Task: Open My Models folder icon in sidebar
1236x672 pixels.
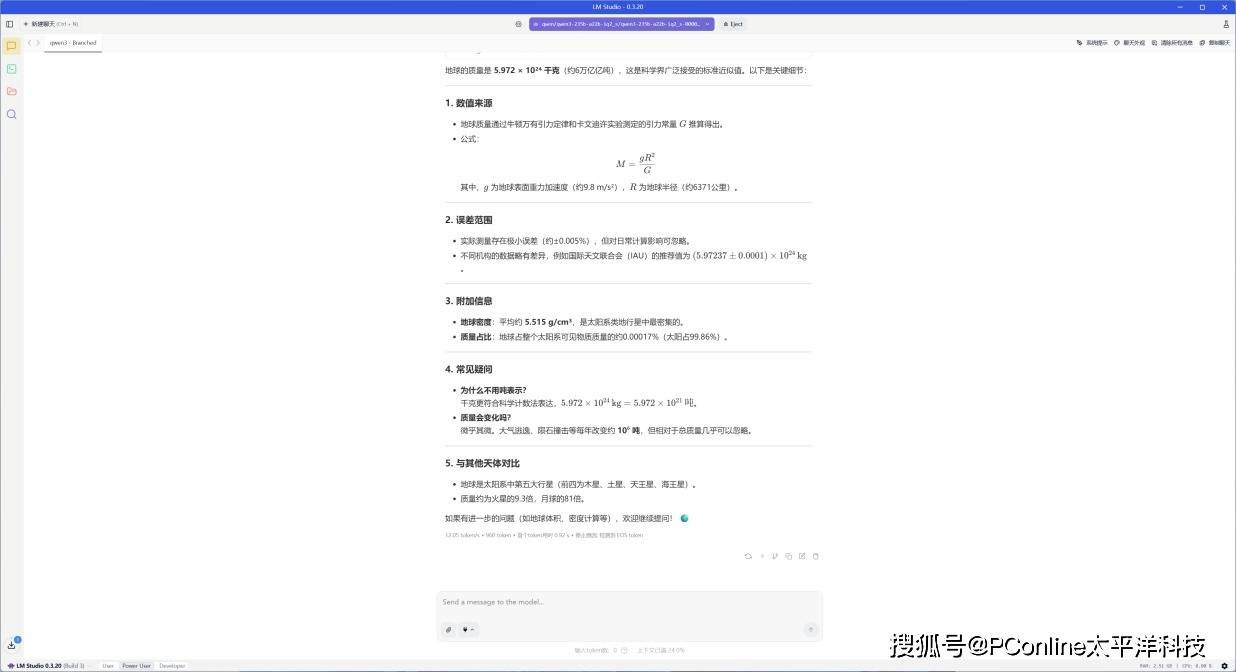Action: pos(11,91)
